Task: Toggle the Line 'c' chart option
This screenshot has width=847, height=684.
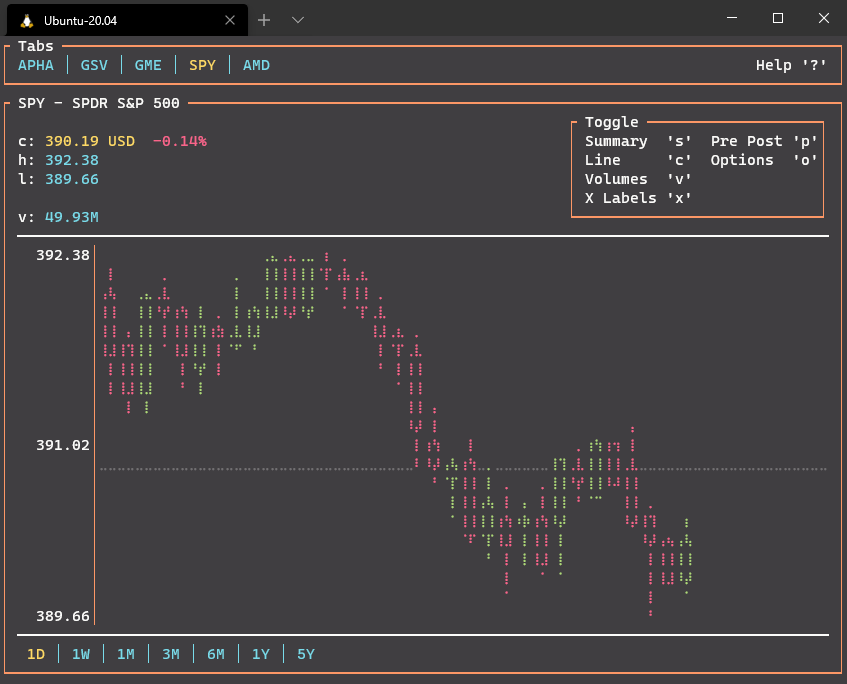Action: pos(638,160)
